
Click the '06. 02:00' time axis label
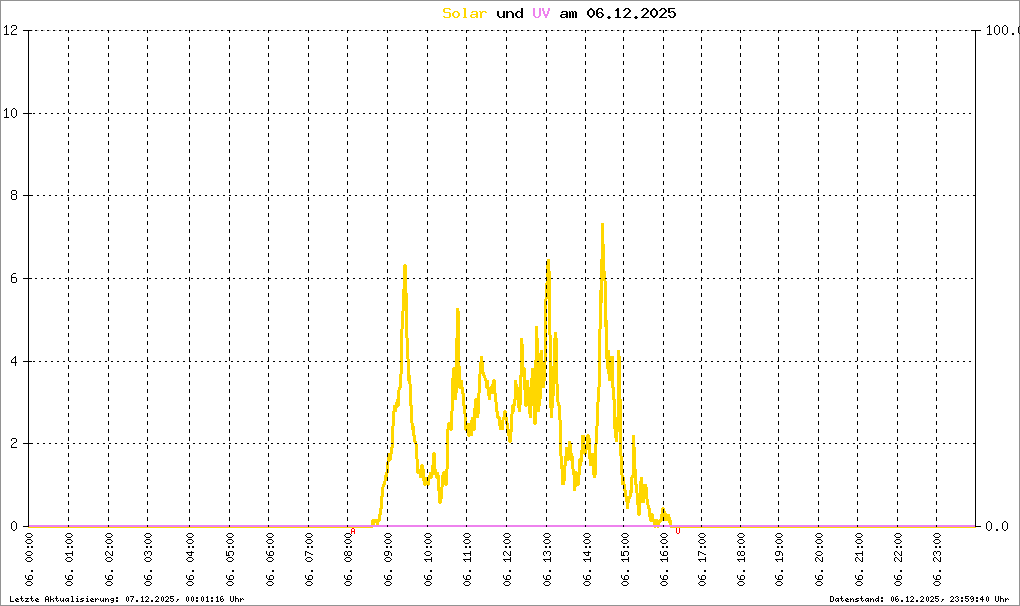(x=109, y=560)
